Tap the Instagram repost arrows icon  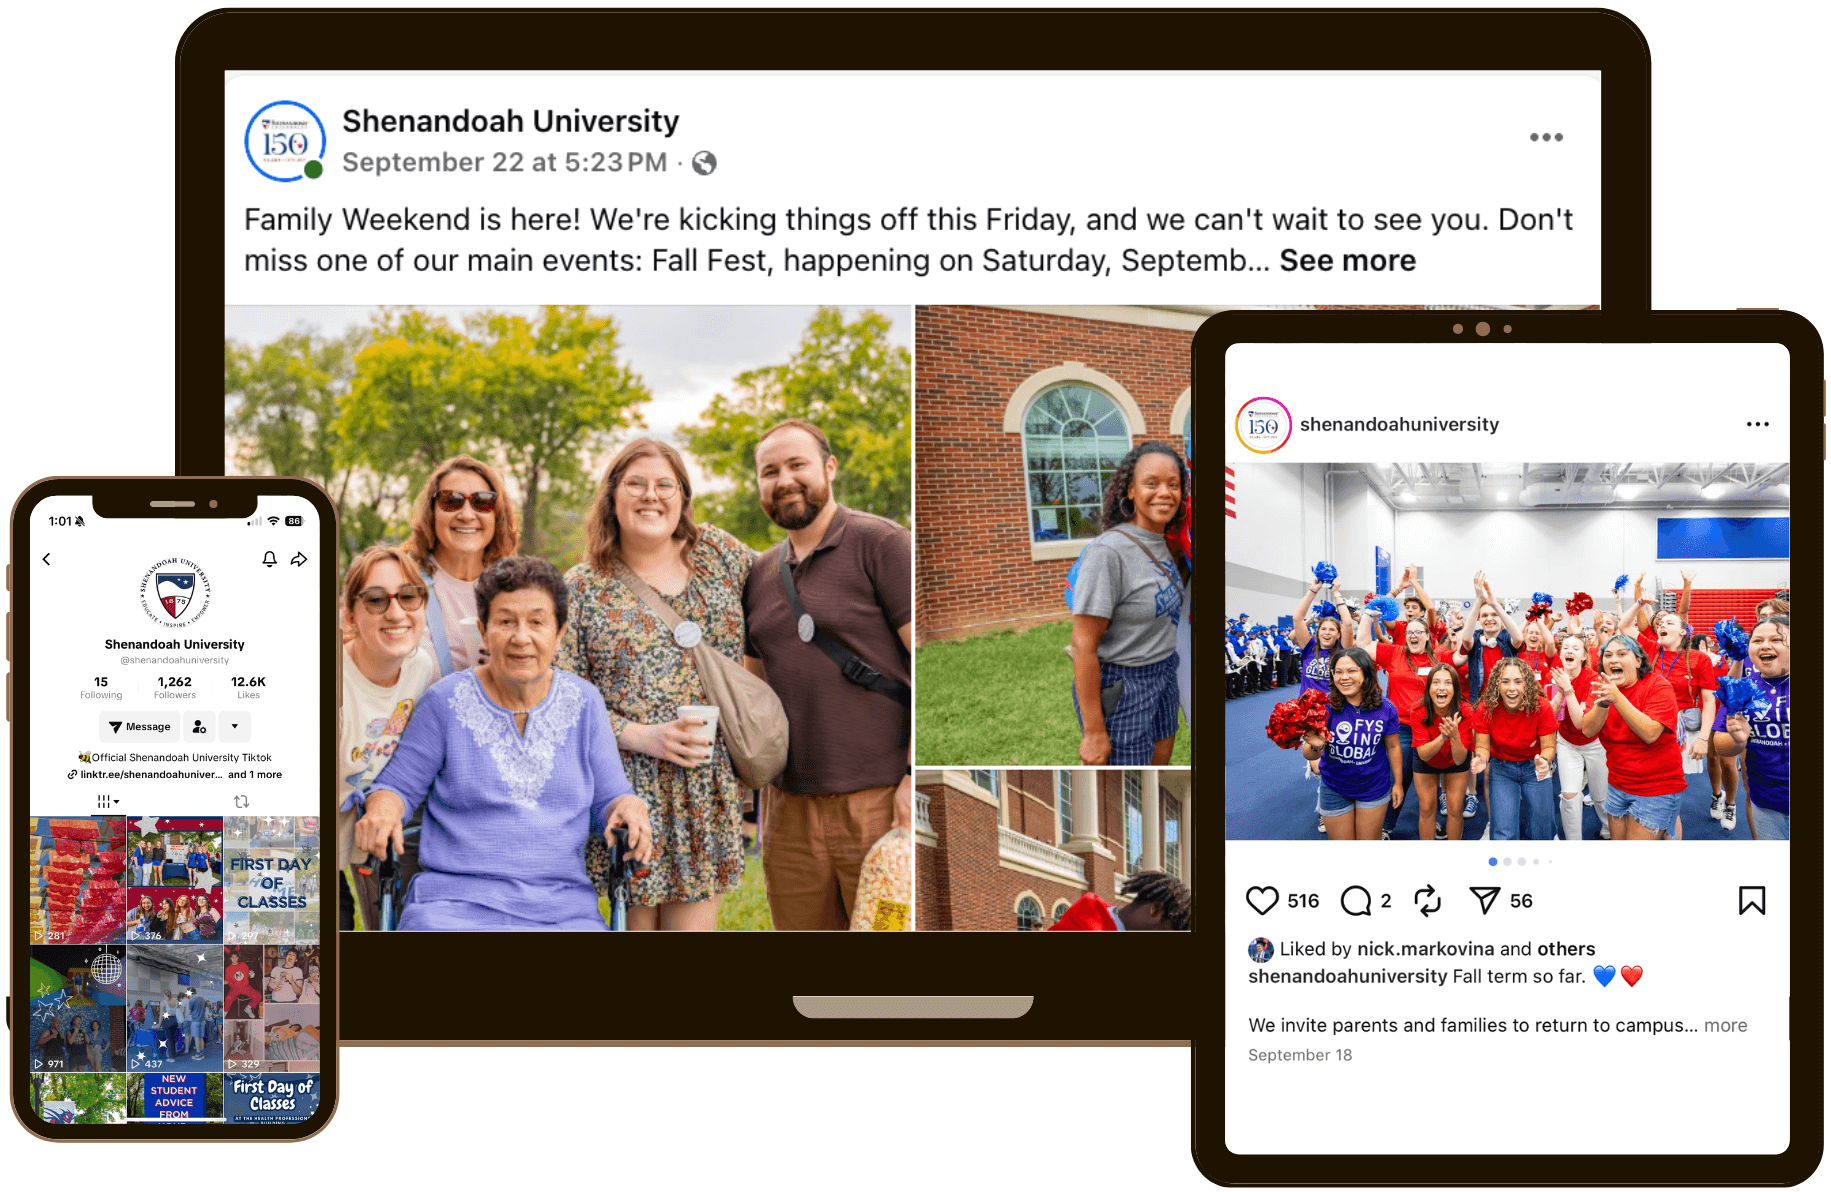pyautogui.click(x=1427, y=901)
